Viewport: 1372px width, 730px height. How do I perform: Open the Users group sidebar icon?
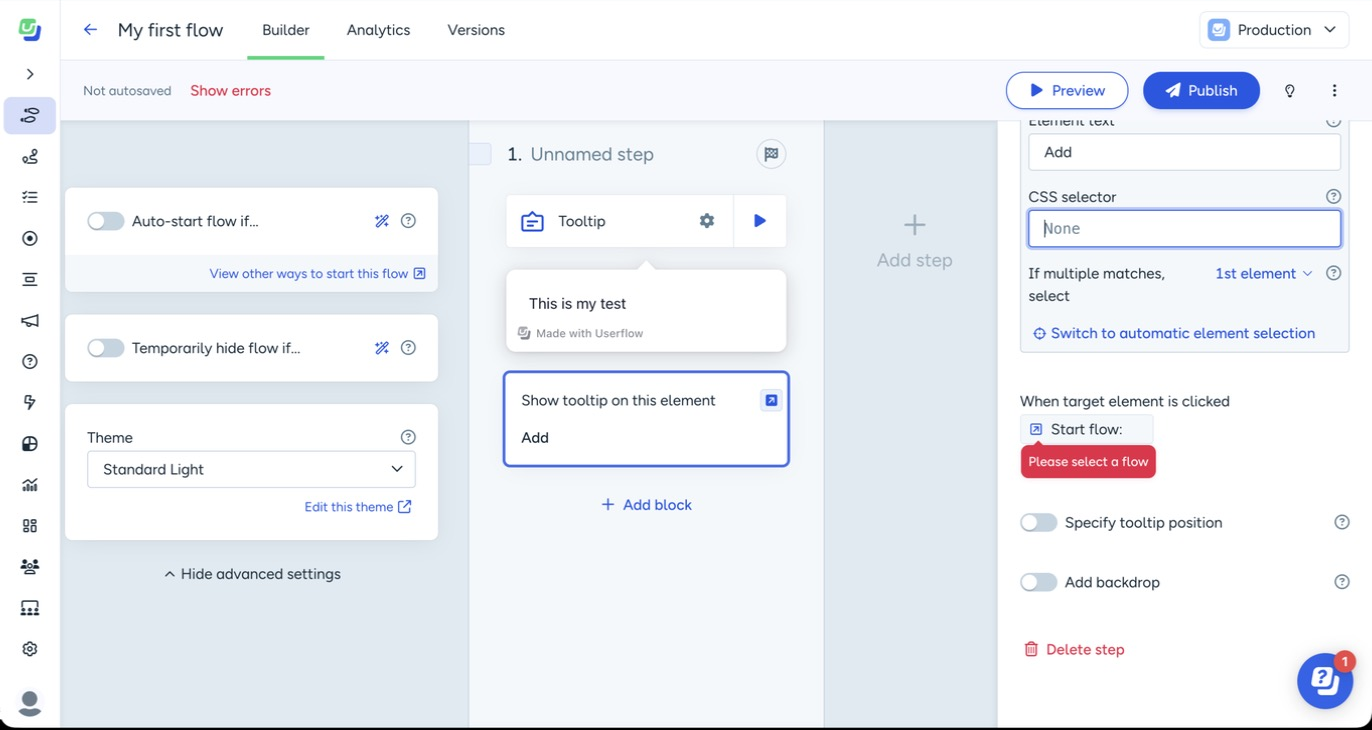pos(30,567)
